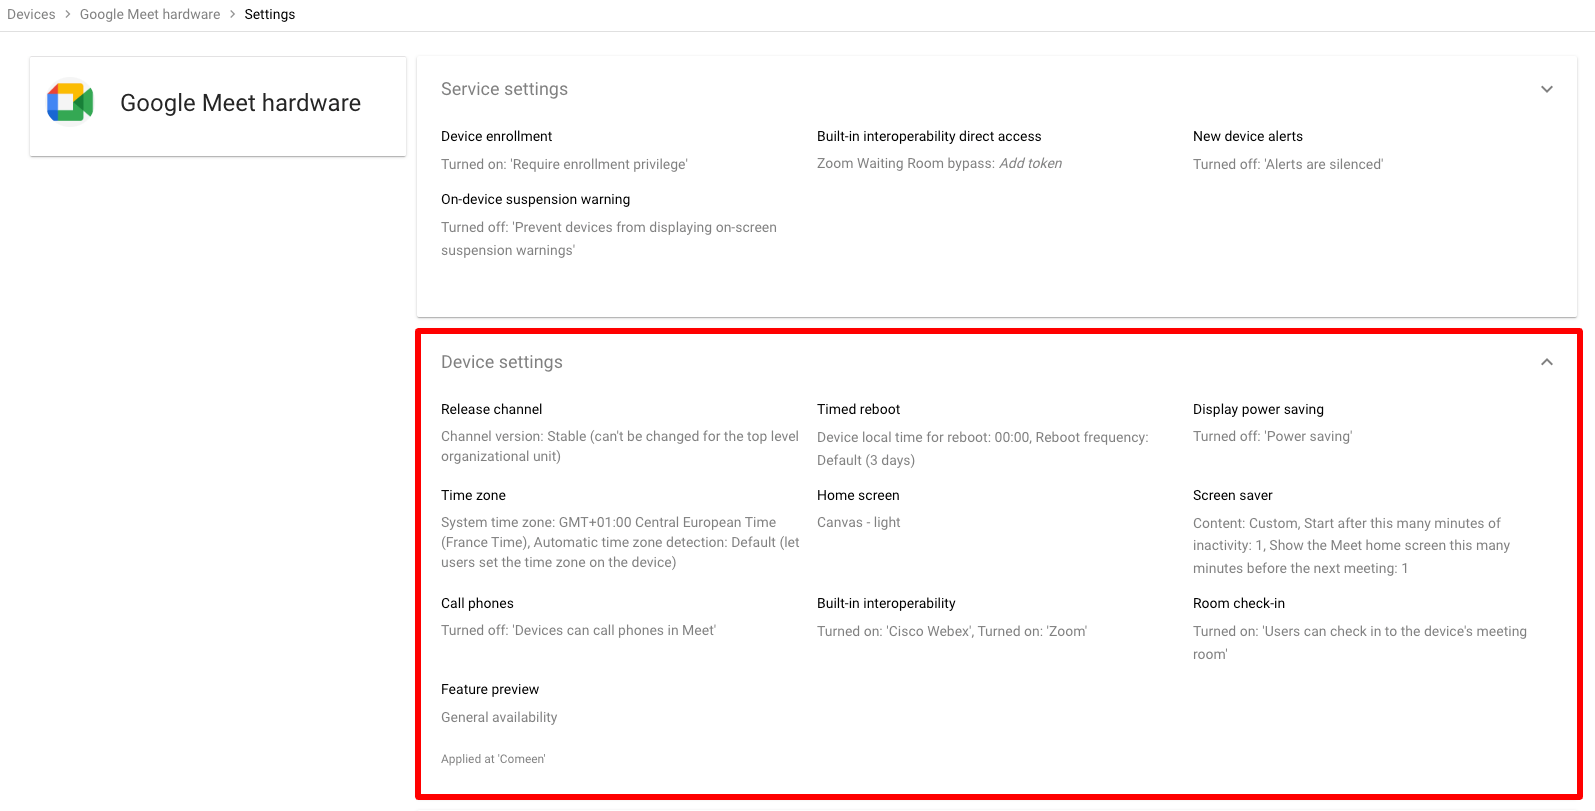Click the Google Meet hardware card title
This screenshot has width=1595, height=811.
pyautogui.click(x=240, y=103)
